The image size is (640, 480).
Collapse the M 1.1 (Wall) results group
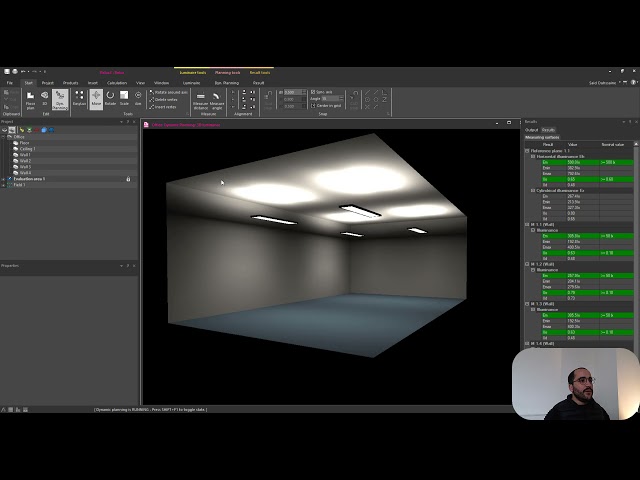click(x=527, y=224)
